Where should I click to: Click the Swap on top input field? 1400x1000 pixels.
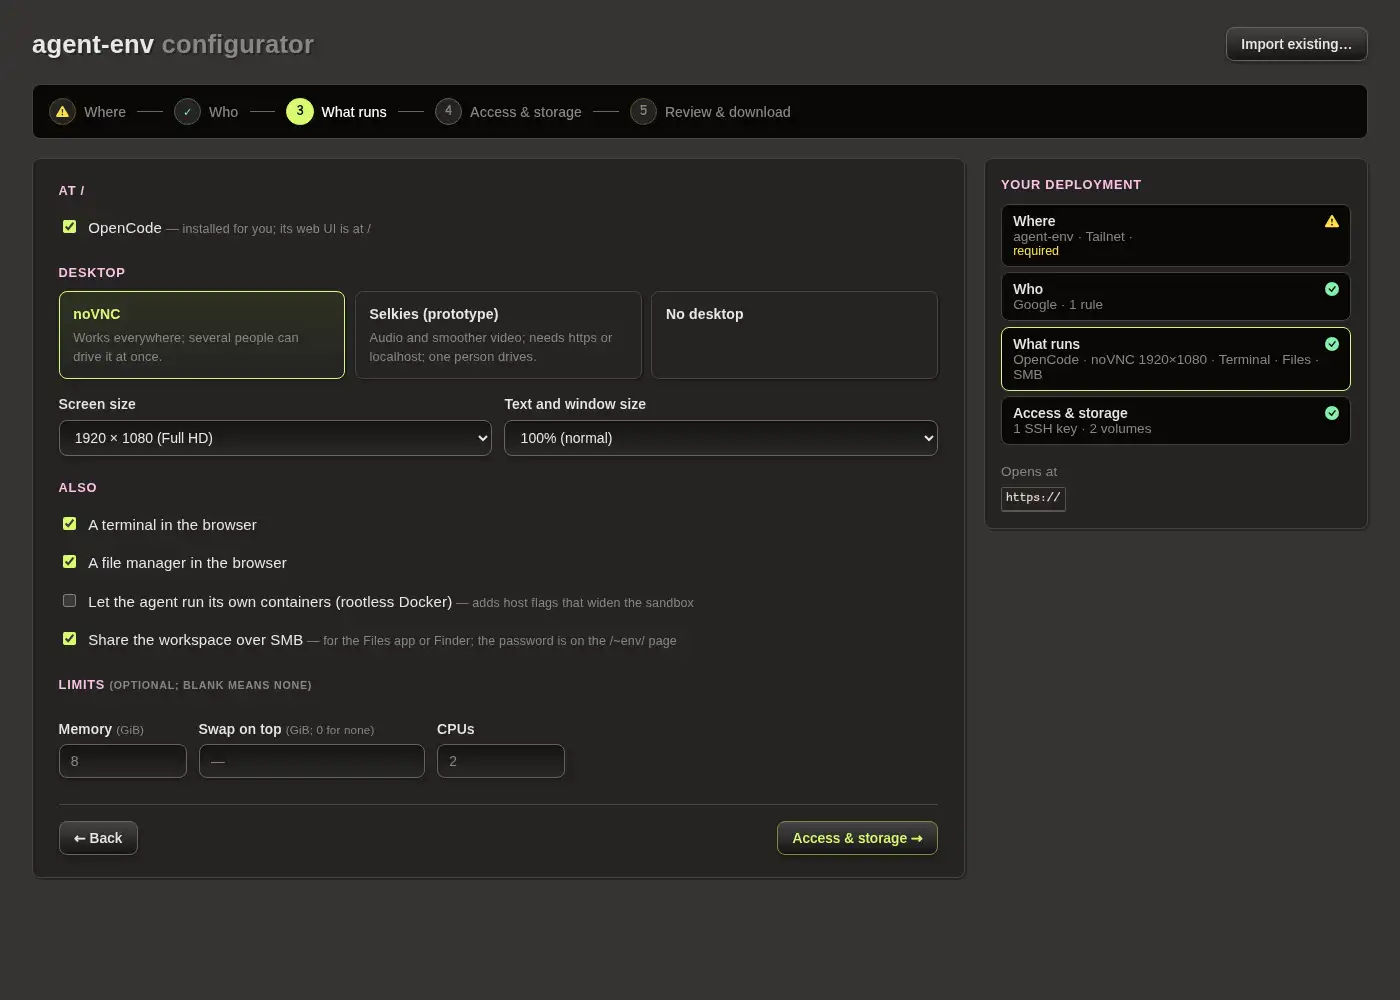point(312,761)
